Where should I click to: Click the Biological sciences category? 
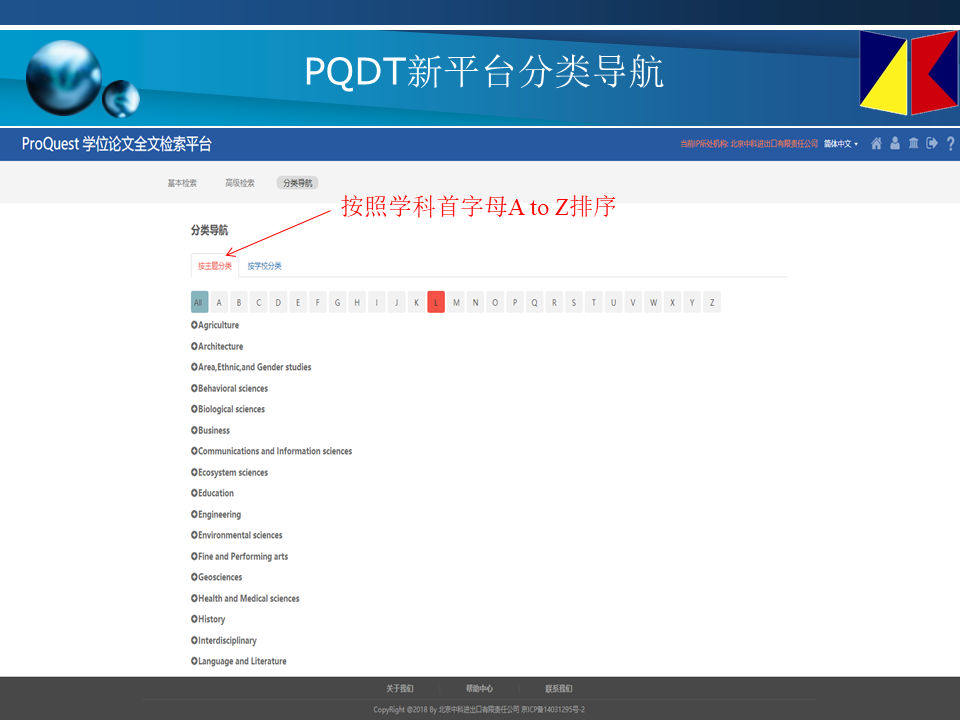[231, 409]
